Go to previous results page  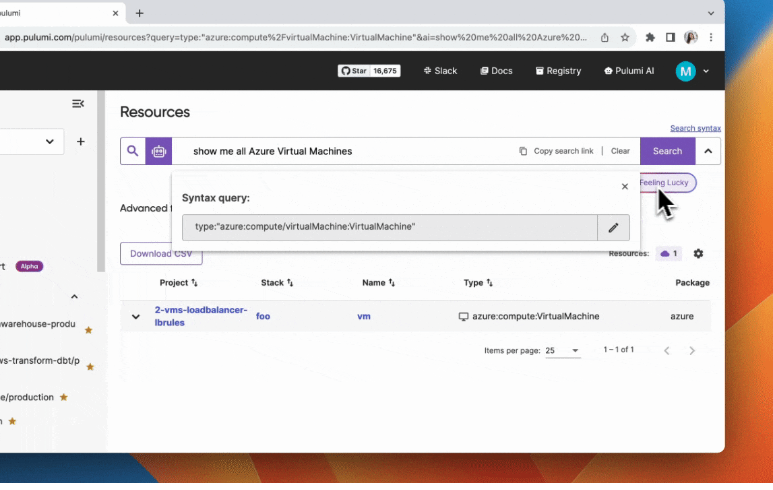click(x=667, y=350)
